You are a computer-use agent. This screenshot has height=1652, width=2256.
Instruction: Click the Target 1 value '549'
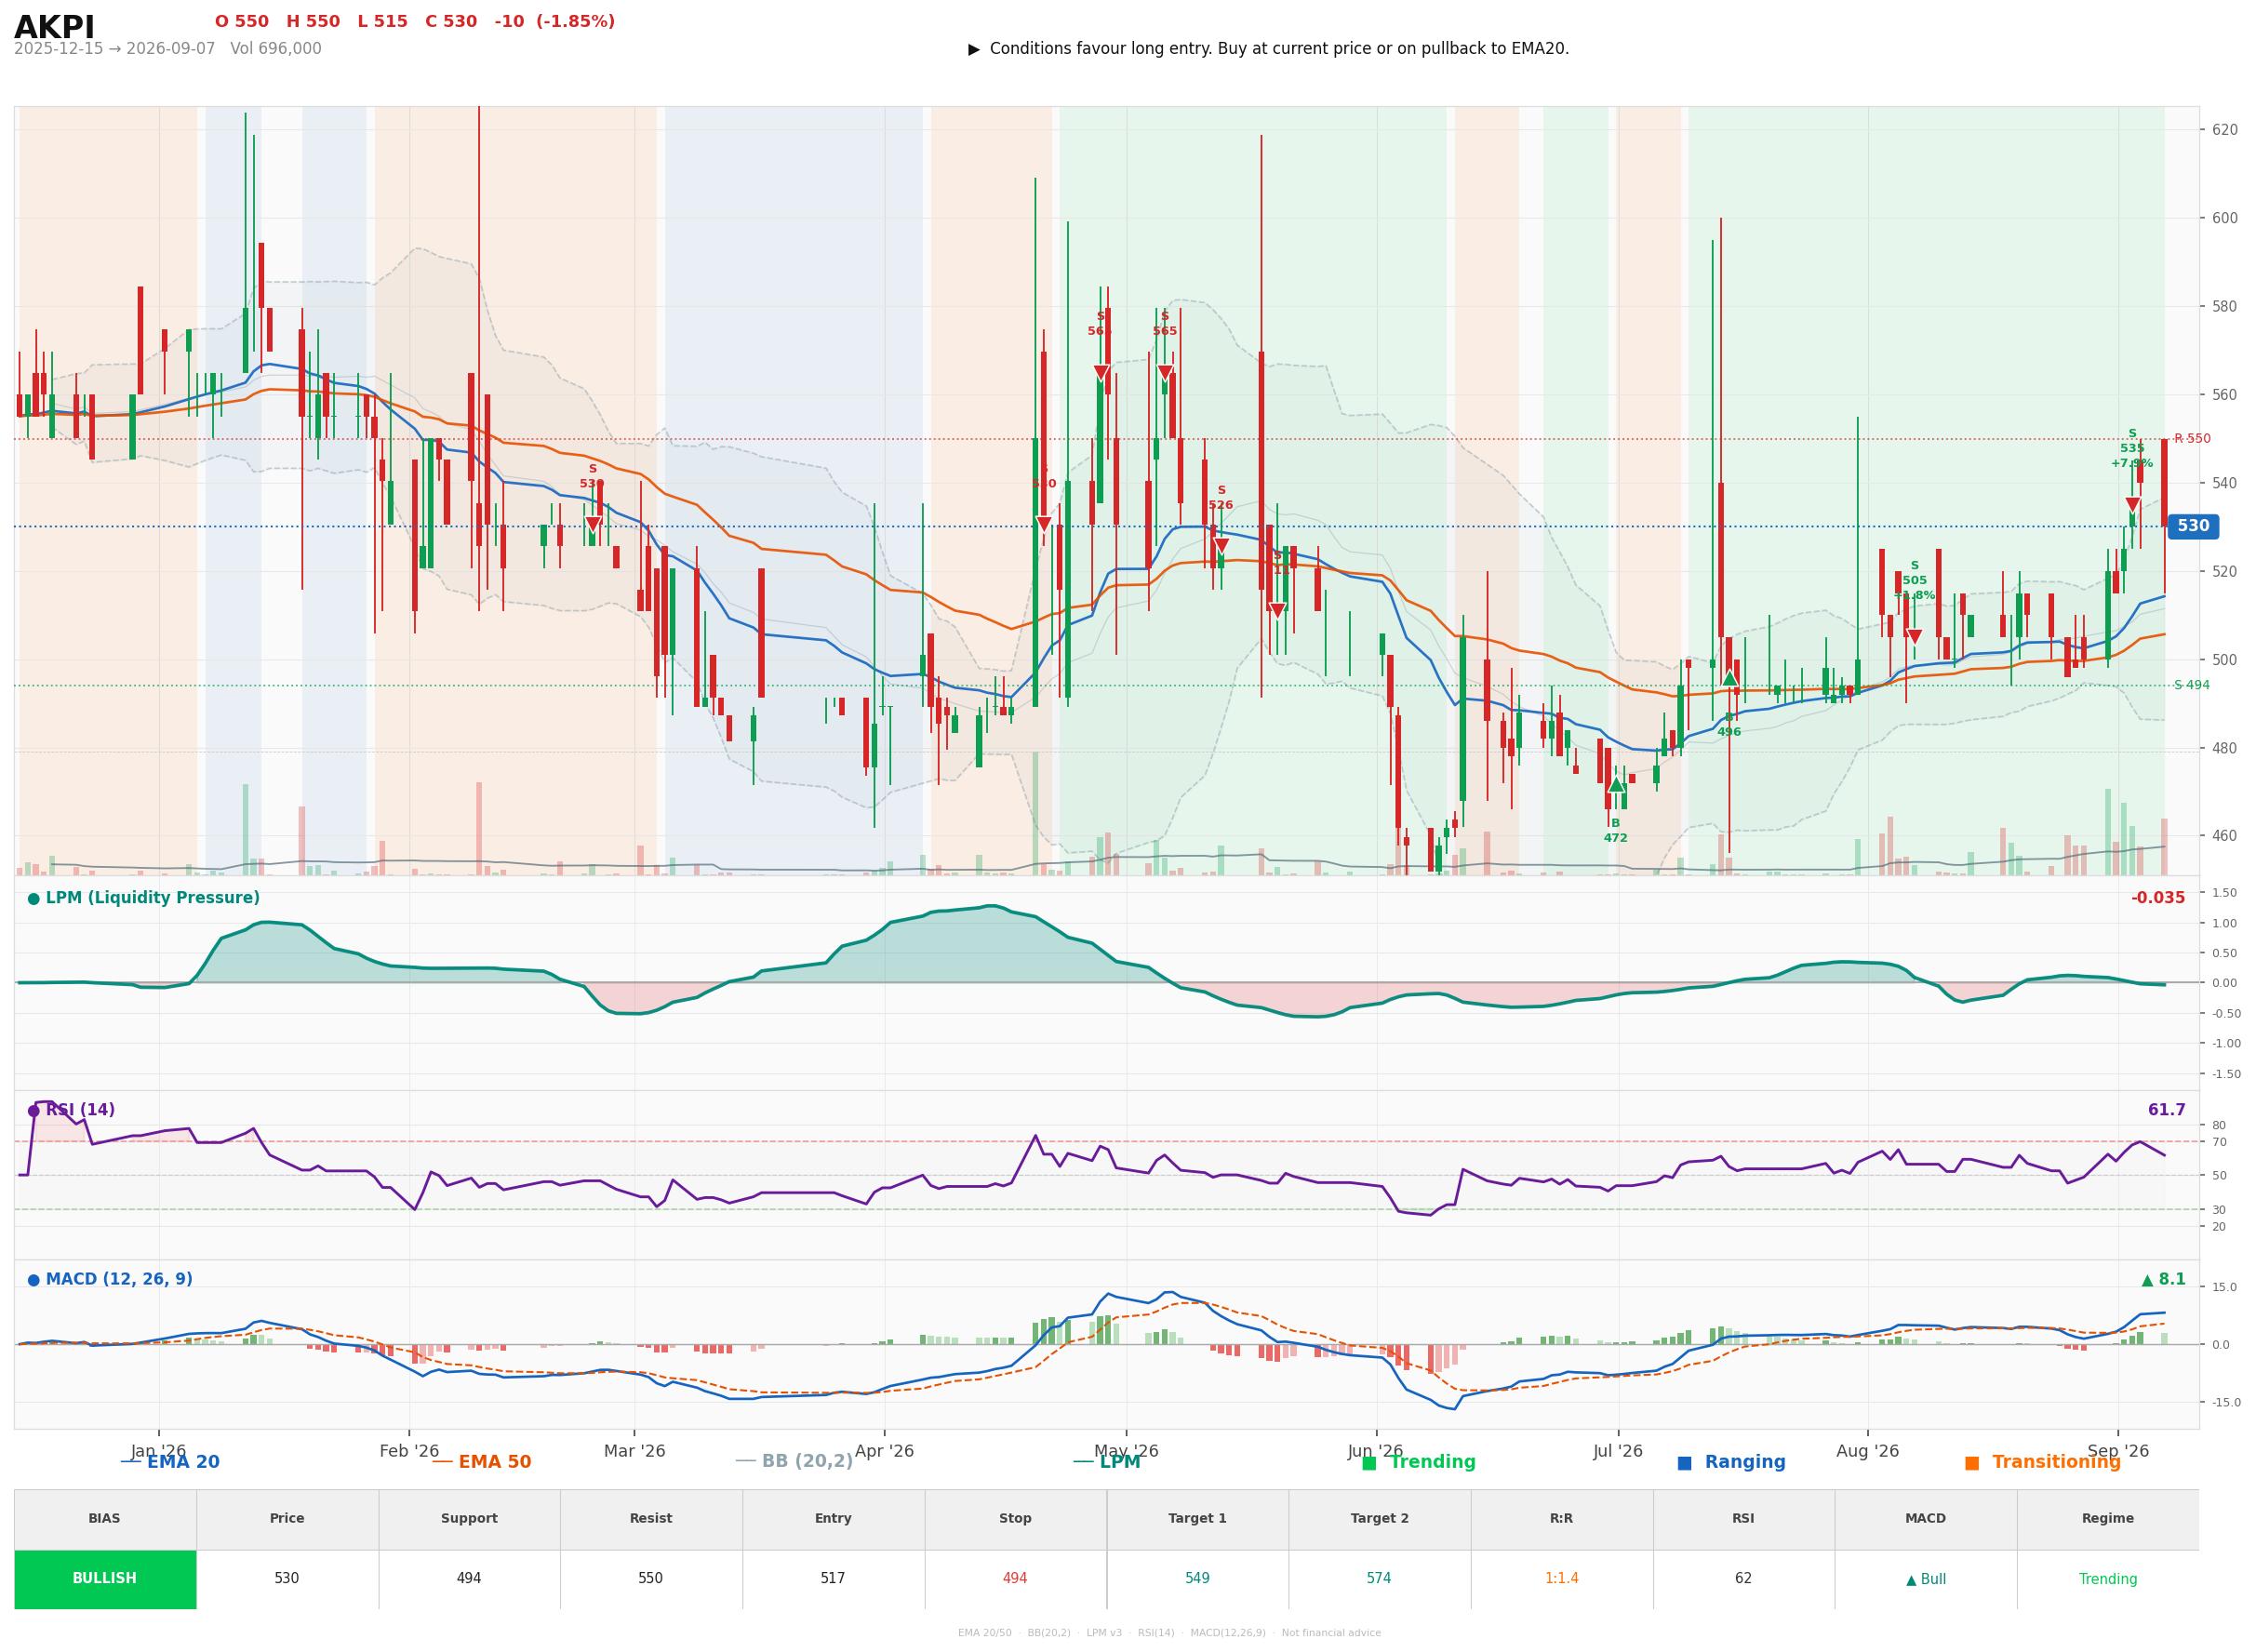[1197, 1579]
